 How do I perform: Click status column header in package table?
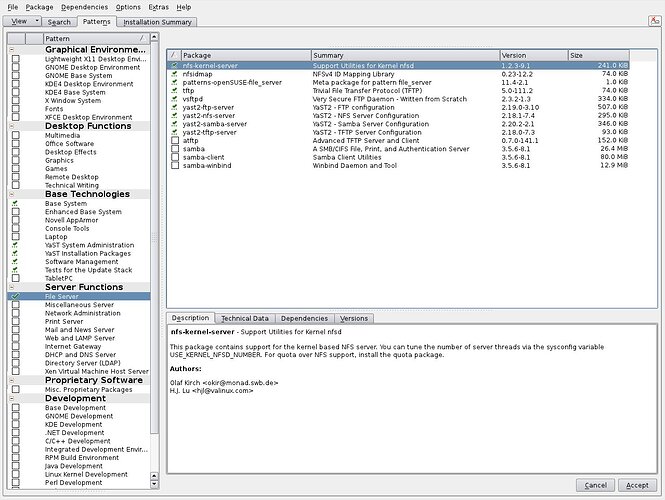pyautogui.click(x=174, y=56)
